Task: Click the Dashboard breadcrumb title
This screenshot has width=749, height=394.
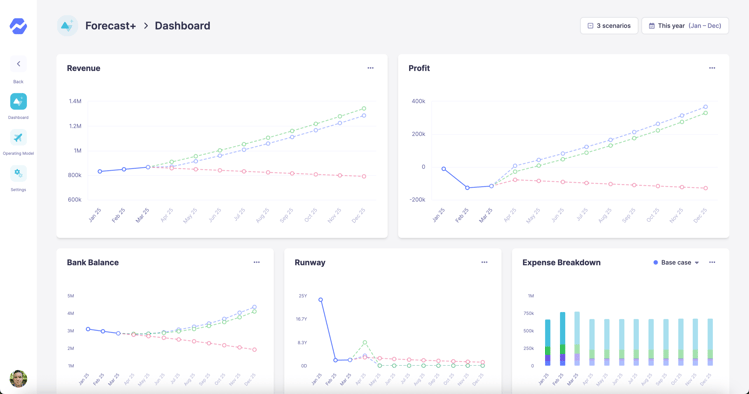Action: coord(182,26)
